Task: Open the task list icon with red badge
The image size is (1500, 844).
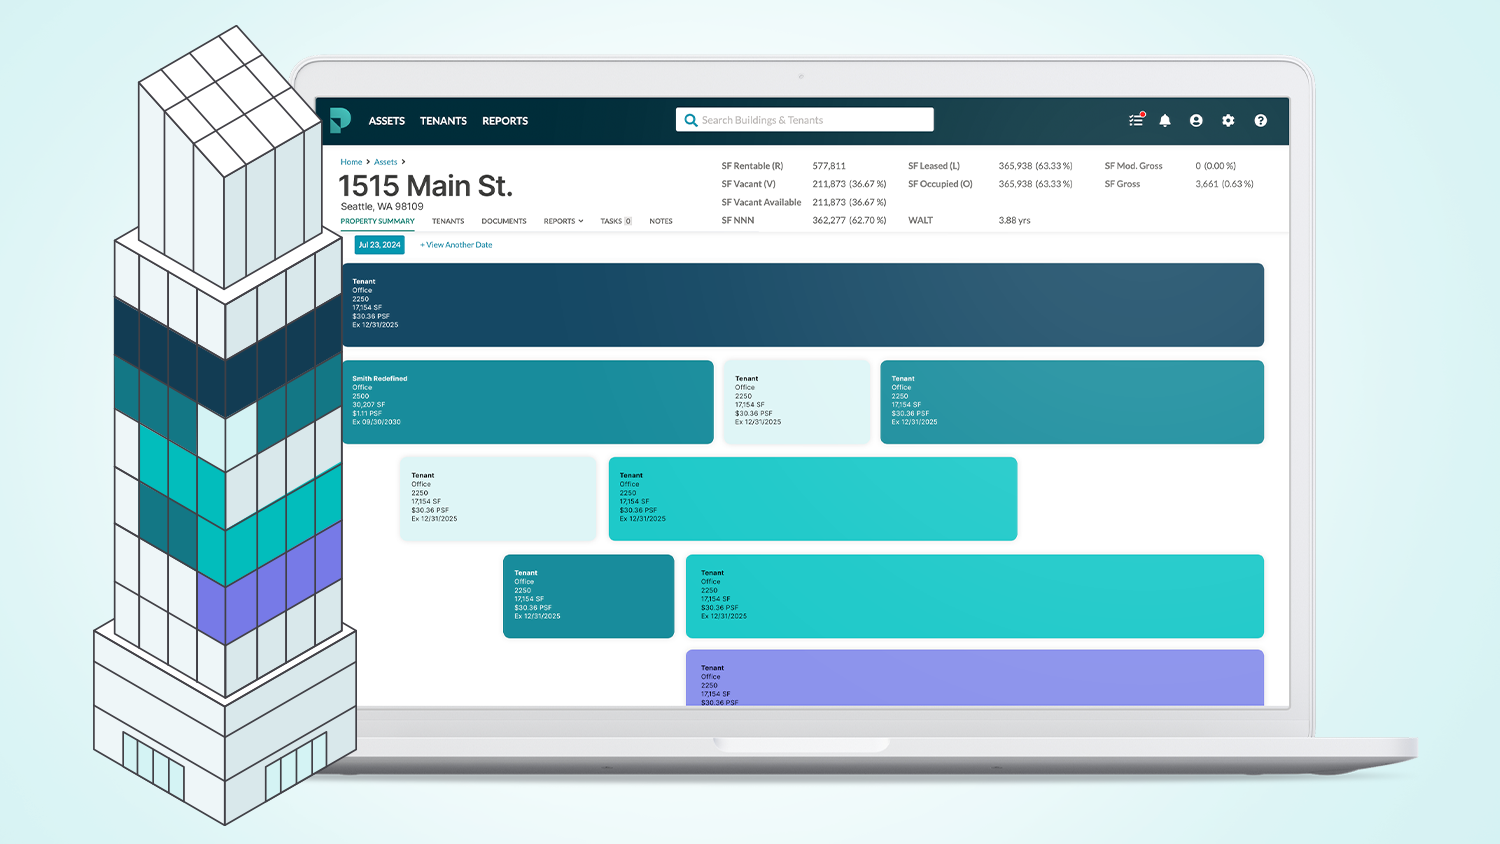Action: tap(1136, 120)
